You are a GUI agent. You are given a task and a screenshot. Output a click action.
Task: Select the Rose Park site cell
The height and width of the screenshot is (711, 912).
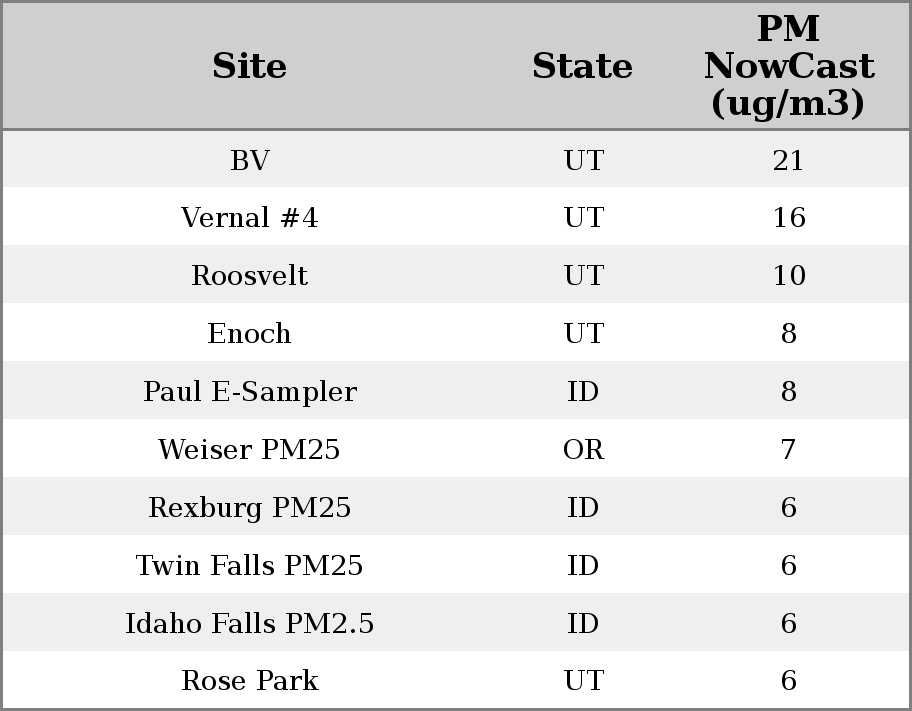click(x=249, y=681)
